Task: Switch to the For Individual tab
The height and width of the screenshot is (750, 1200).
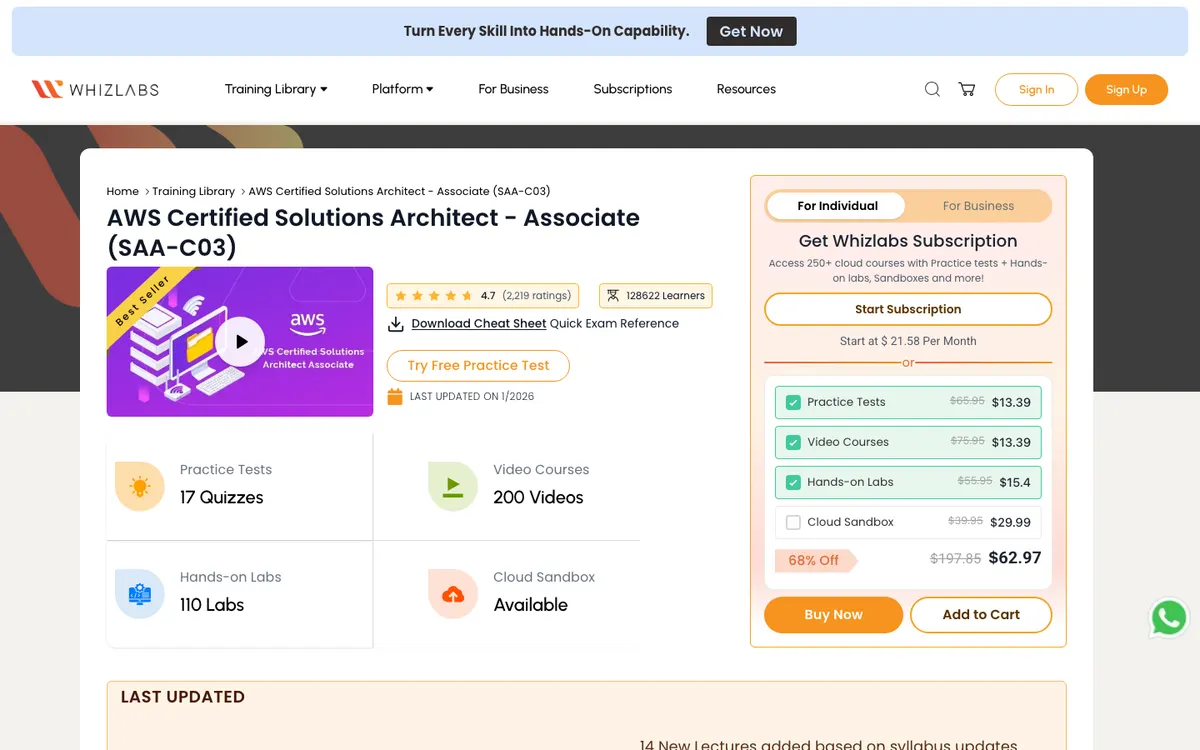Action: 837,206
